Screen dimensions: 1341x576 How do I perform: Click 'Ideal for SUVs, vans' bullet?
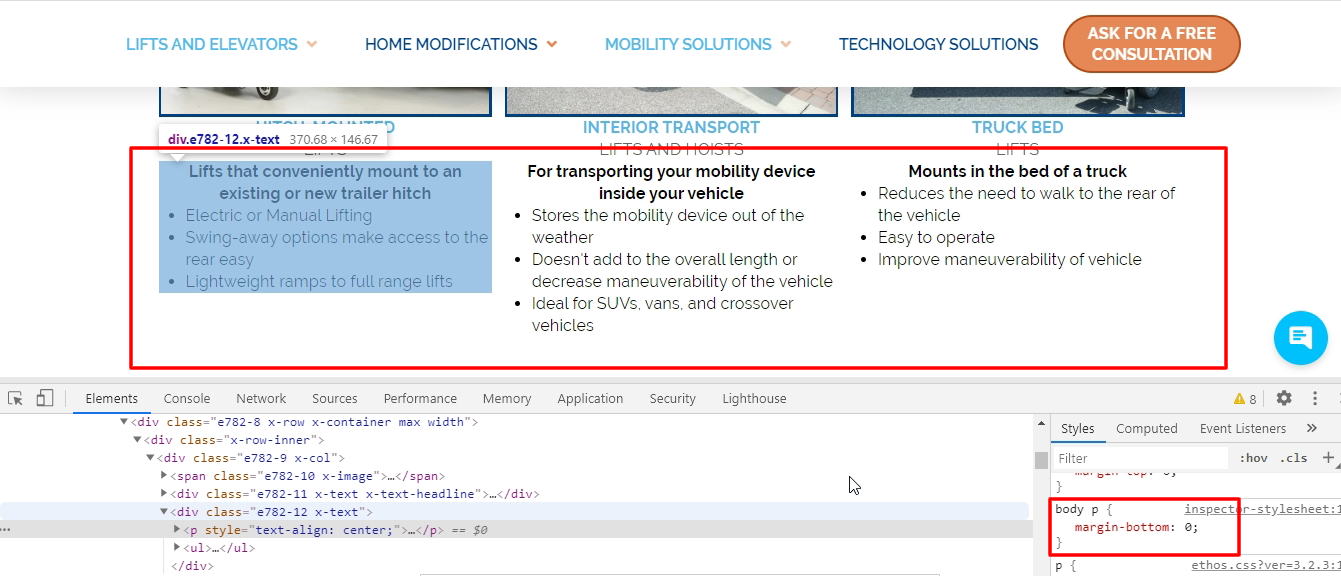(x=662, y=314)
